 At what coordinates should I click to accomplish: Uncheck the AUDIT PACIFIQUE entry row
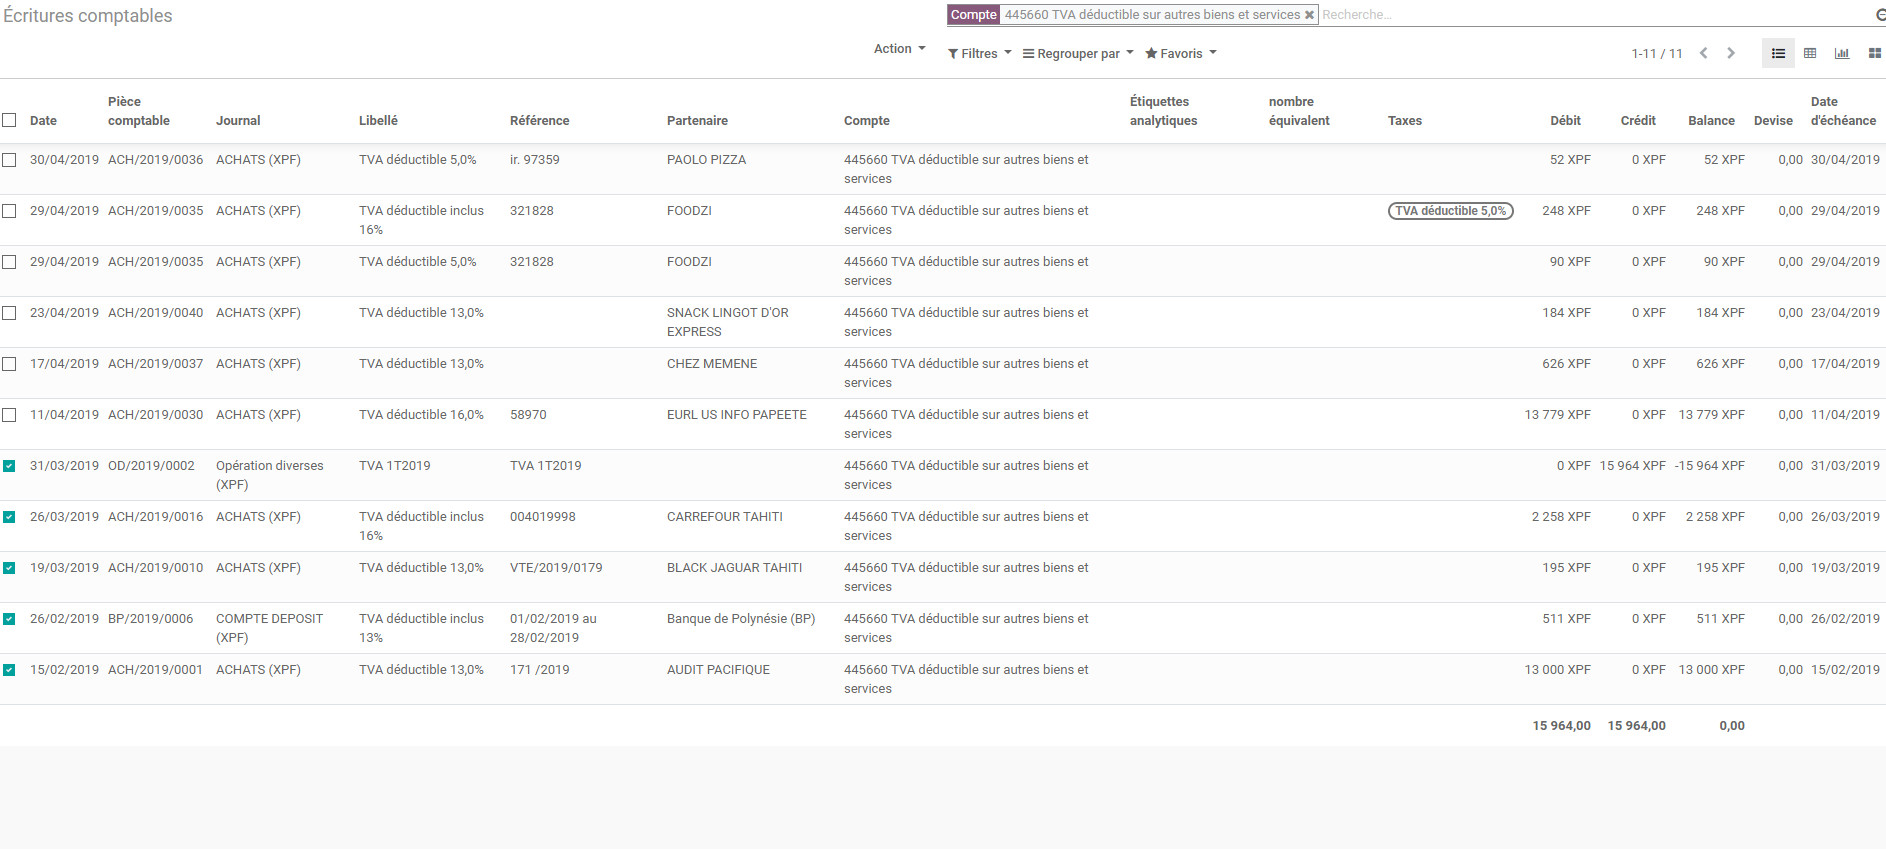tap(9, 670)
